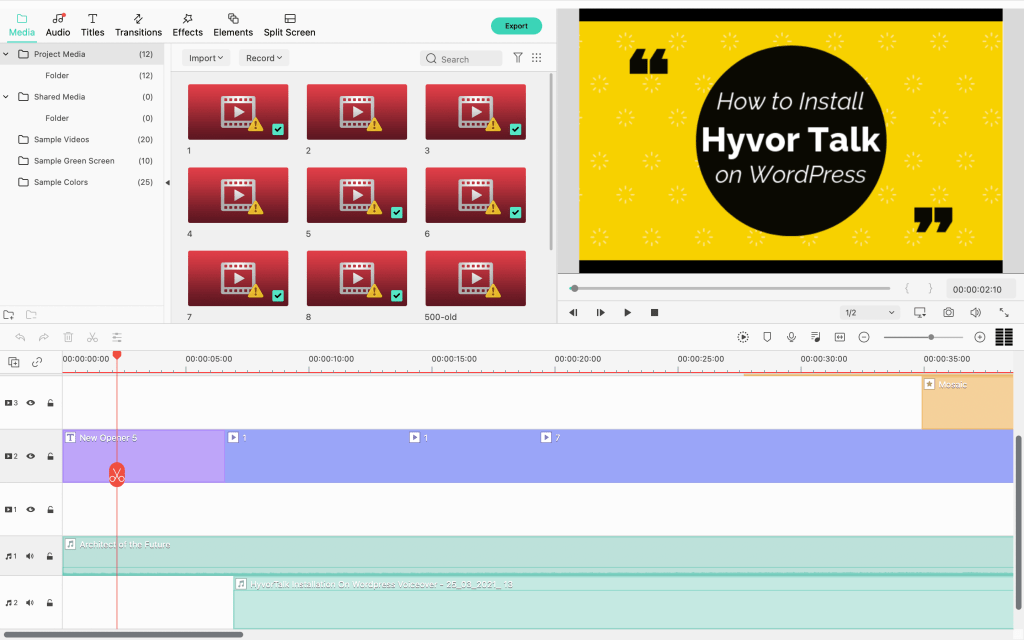Viewport: 1024px width, 640px height.
Task: Click the delete trash icon above the timeline
Action: pos(68,338)
